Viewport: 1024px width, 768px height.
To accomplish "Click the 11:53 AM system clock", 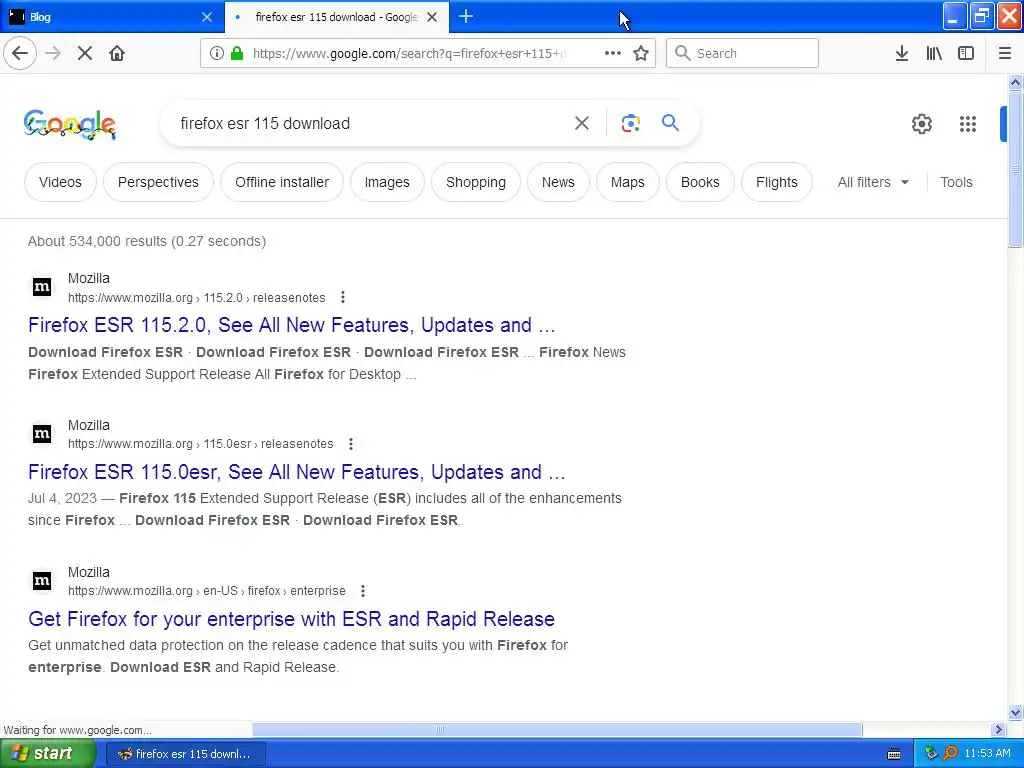I will click(x=987, y=754).
